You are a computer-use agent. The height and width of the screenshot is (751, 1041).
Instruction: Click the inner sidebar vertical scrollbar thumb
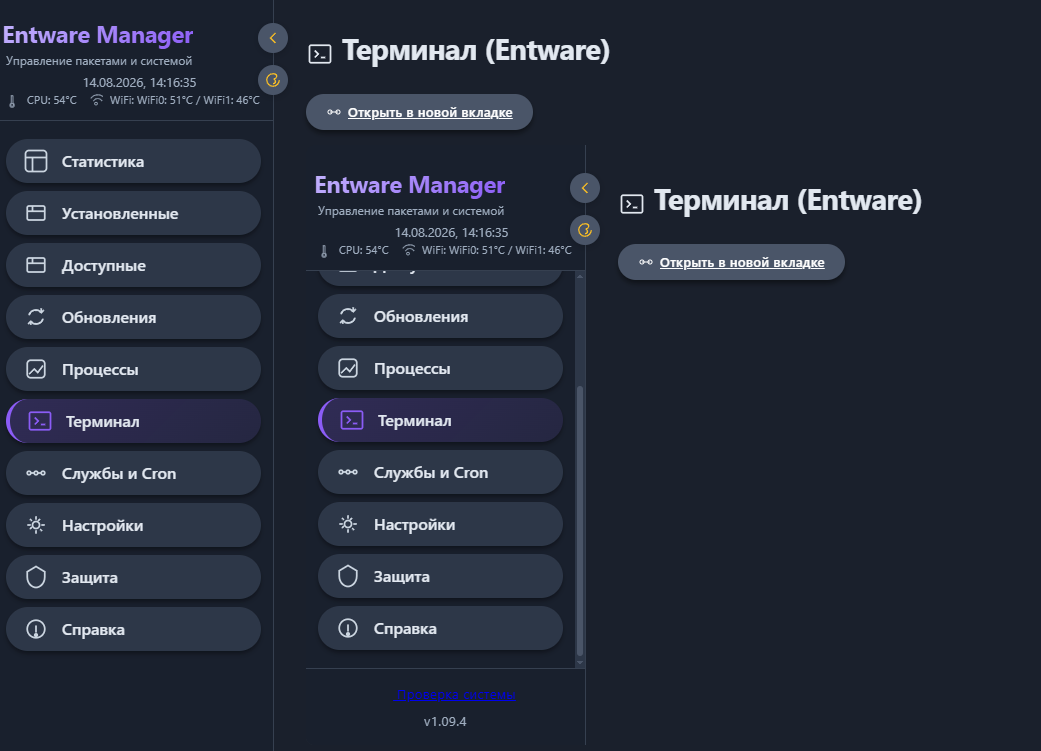pyautogui.click(x=580, y=521)
